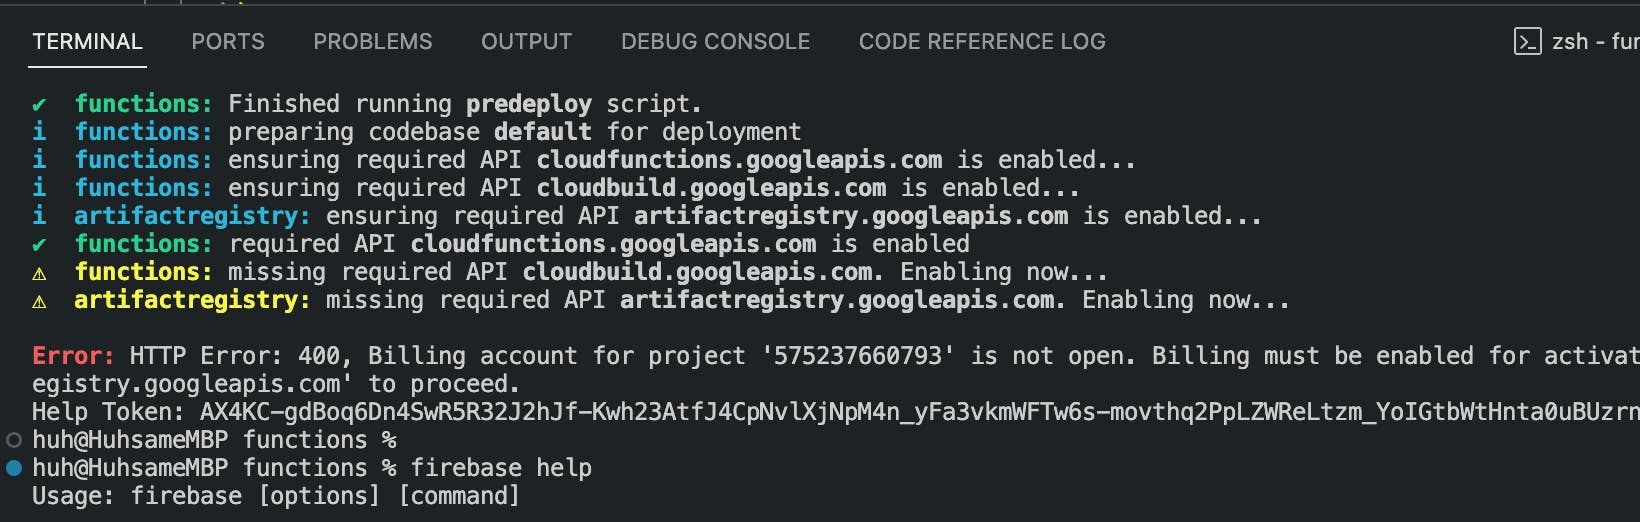Viewport: 1640px width, 522px height.
Task: Click the warning triangle beside cloudbuild missing line
Action: pos(39,273)
